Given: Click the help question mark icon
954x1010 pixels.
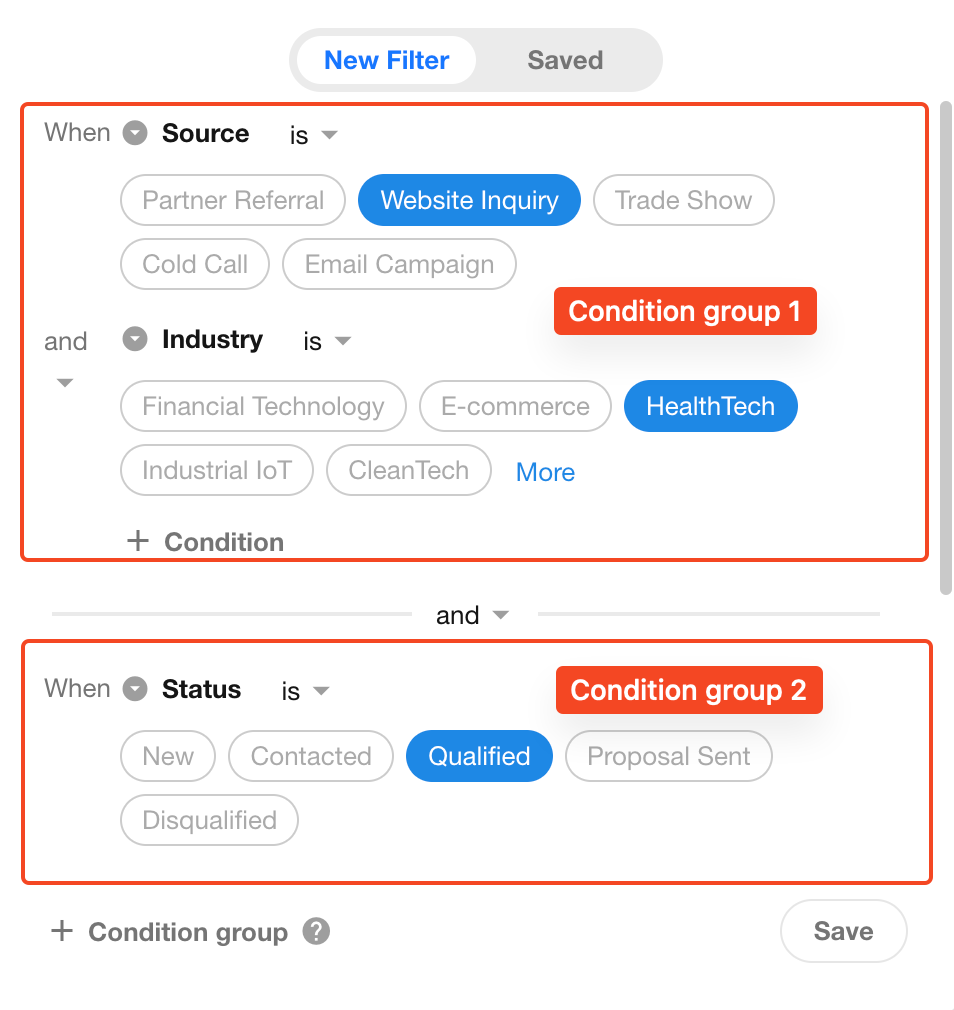Looking at the screenshot, I should pos(316,931).
